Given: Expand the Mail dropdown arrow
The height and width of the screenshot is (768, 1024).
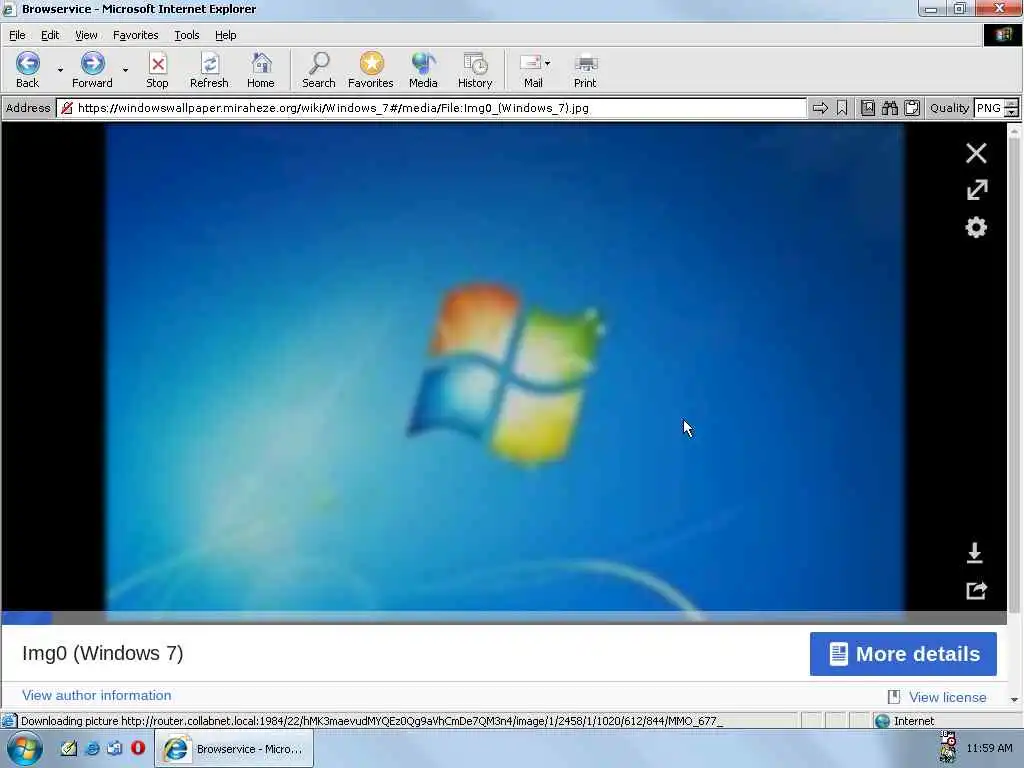Looking at the screenshot, I should pyautogui.click(x=547, y=63).
